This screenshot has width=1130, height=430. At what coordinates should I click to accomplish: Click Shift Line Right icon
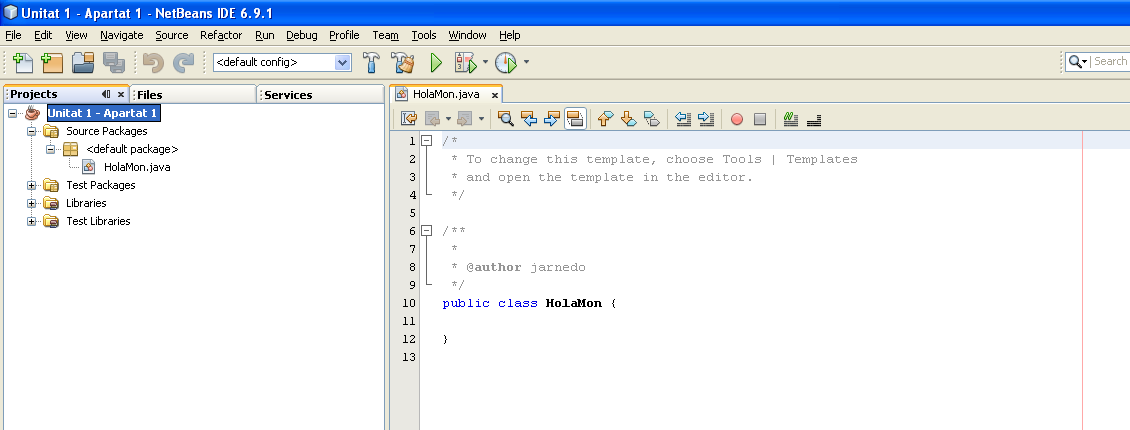[x=706, y=119]
